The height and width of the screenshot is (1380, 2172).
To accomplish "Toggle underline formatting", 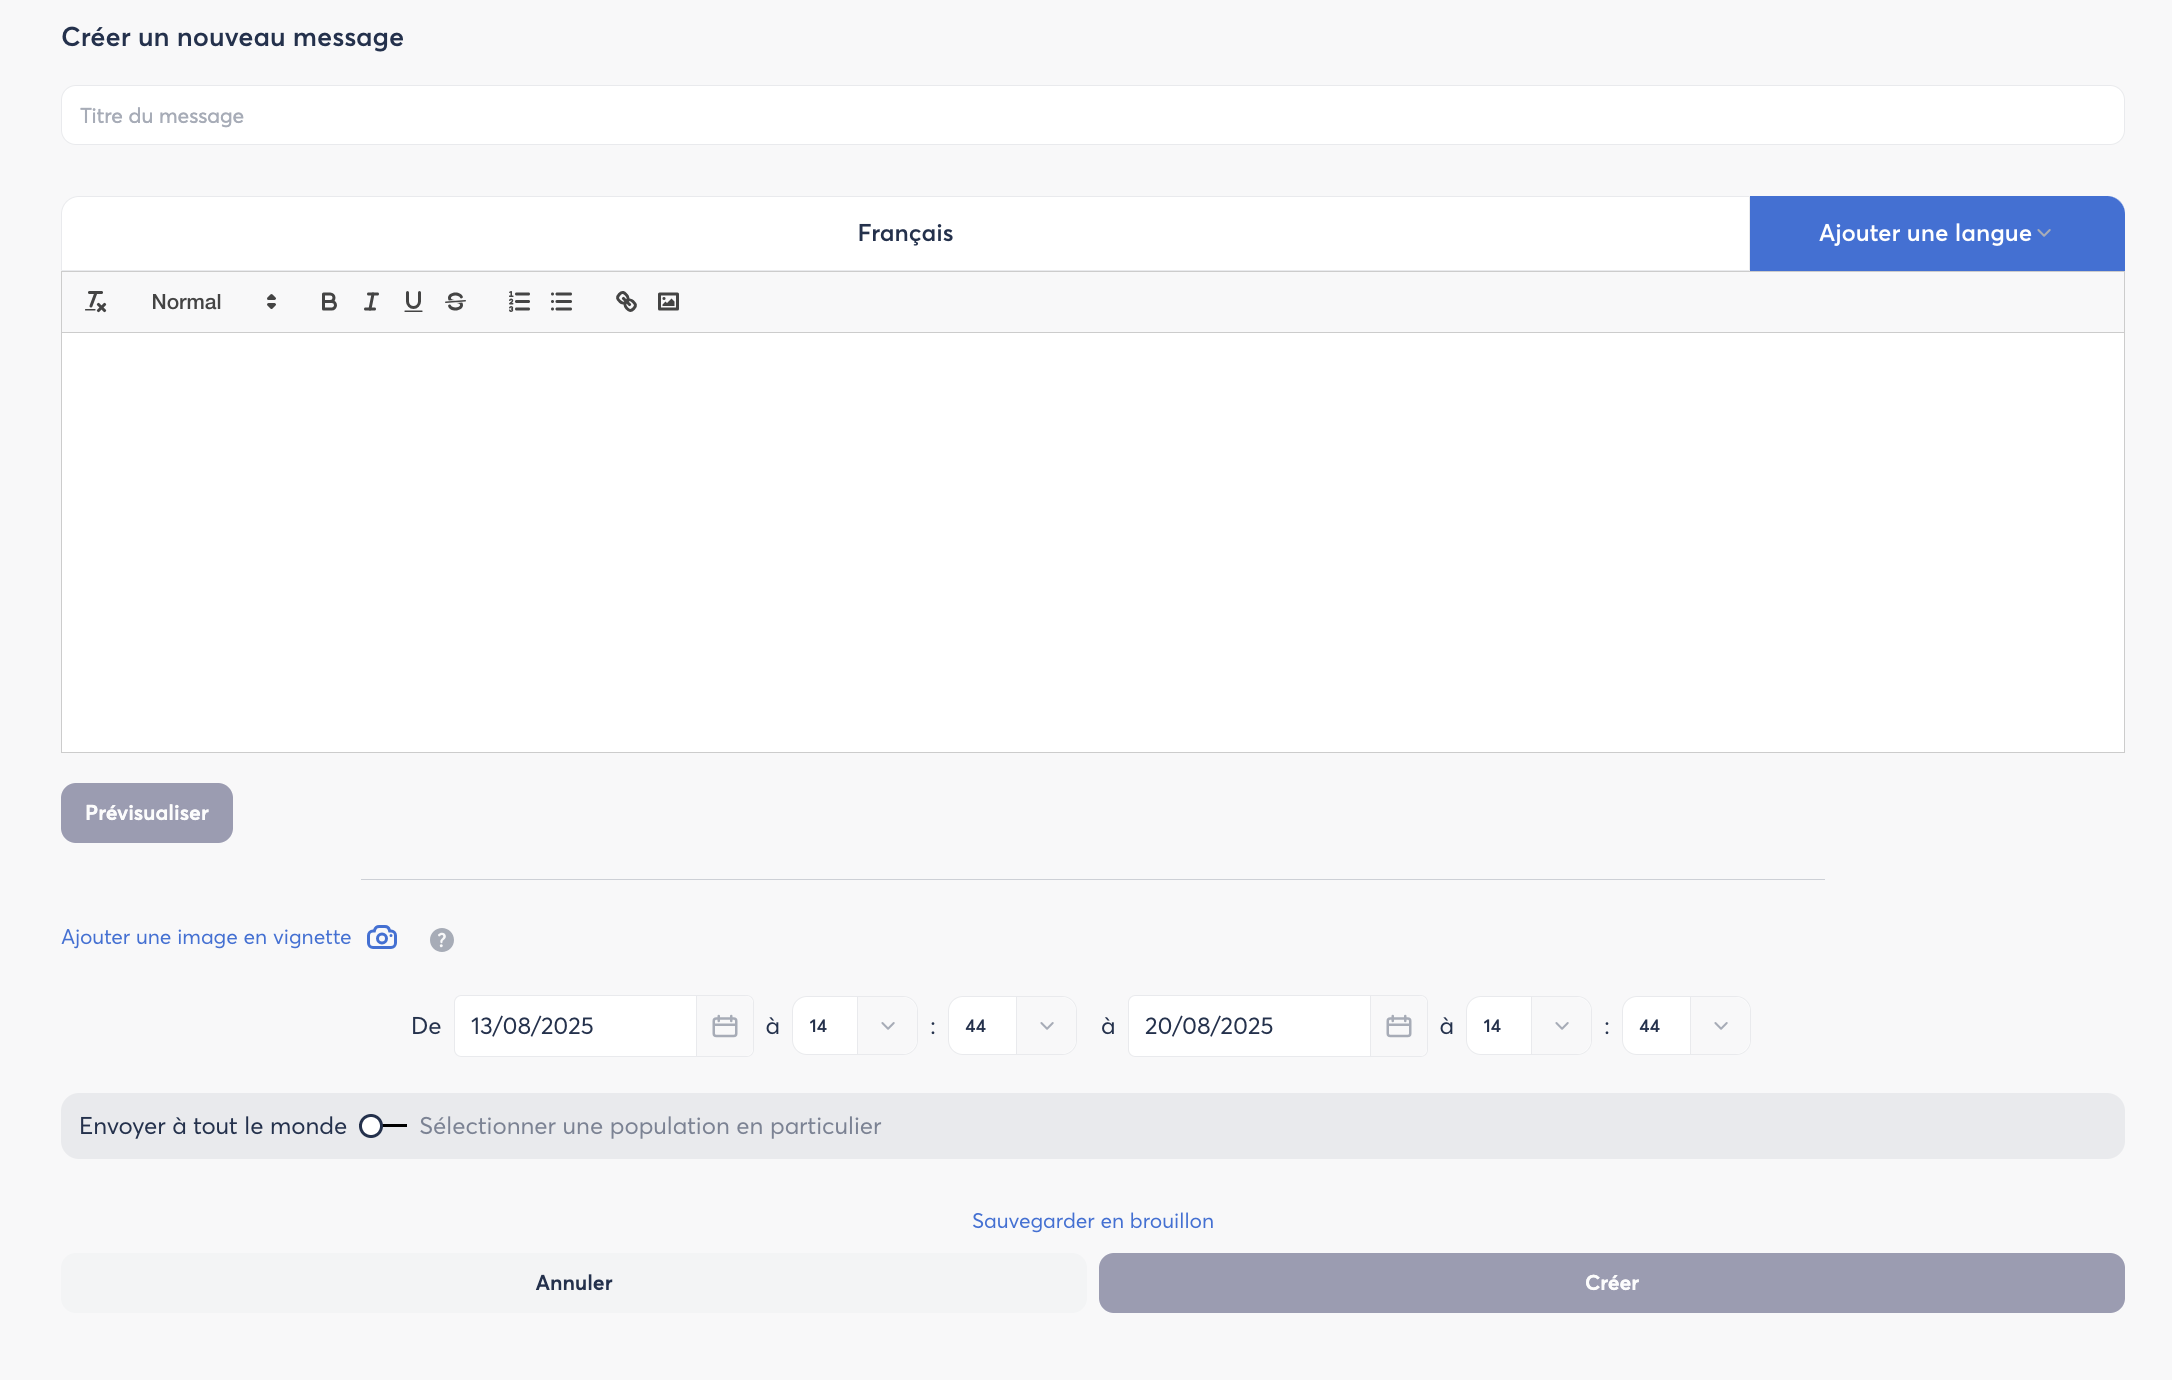I will point(413,301).
